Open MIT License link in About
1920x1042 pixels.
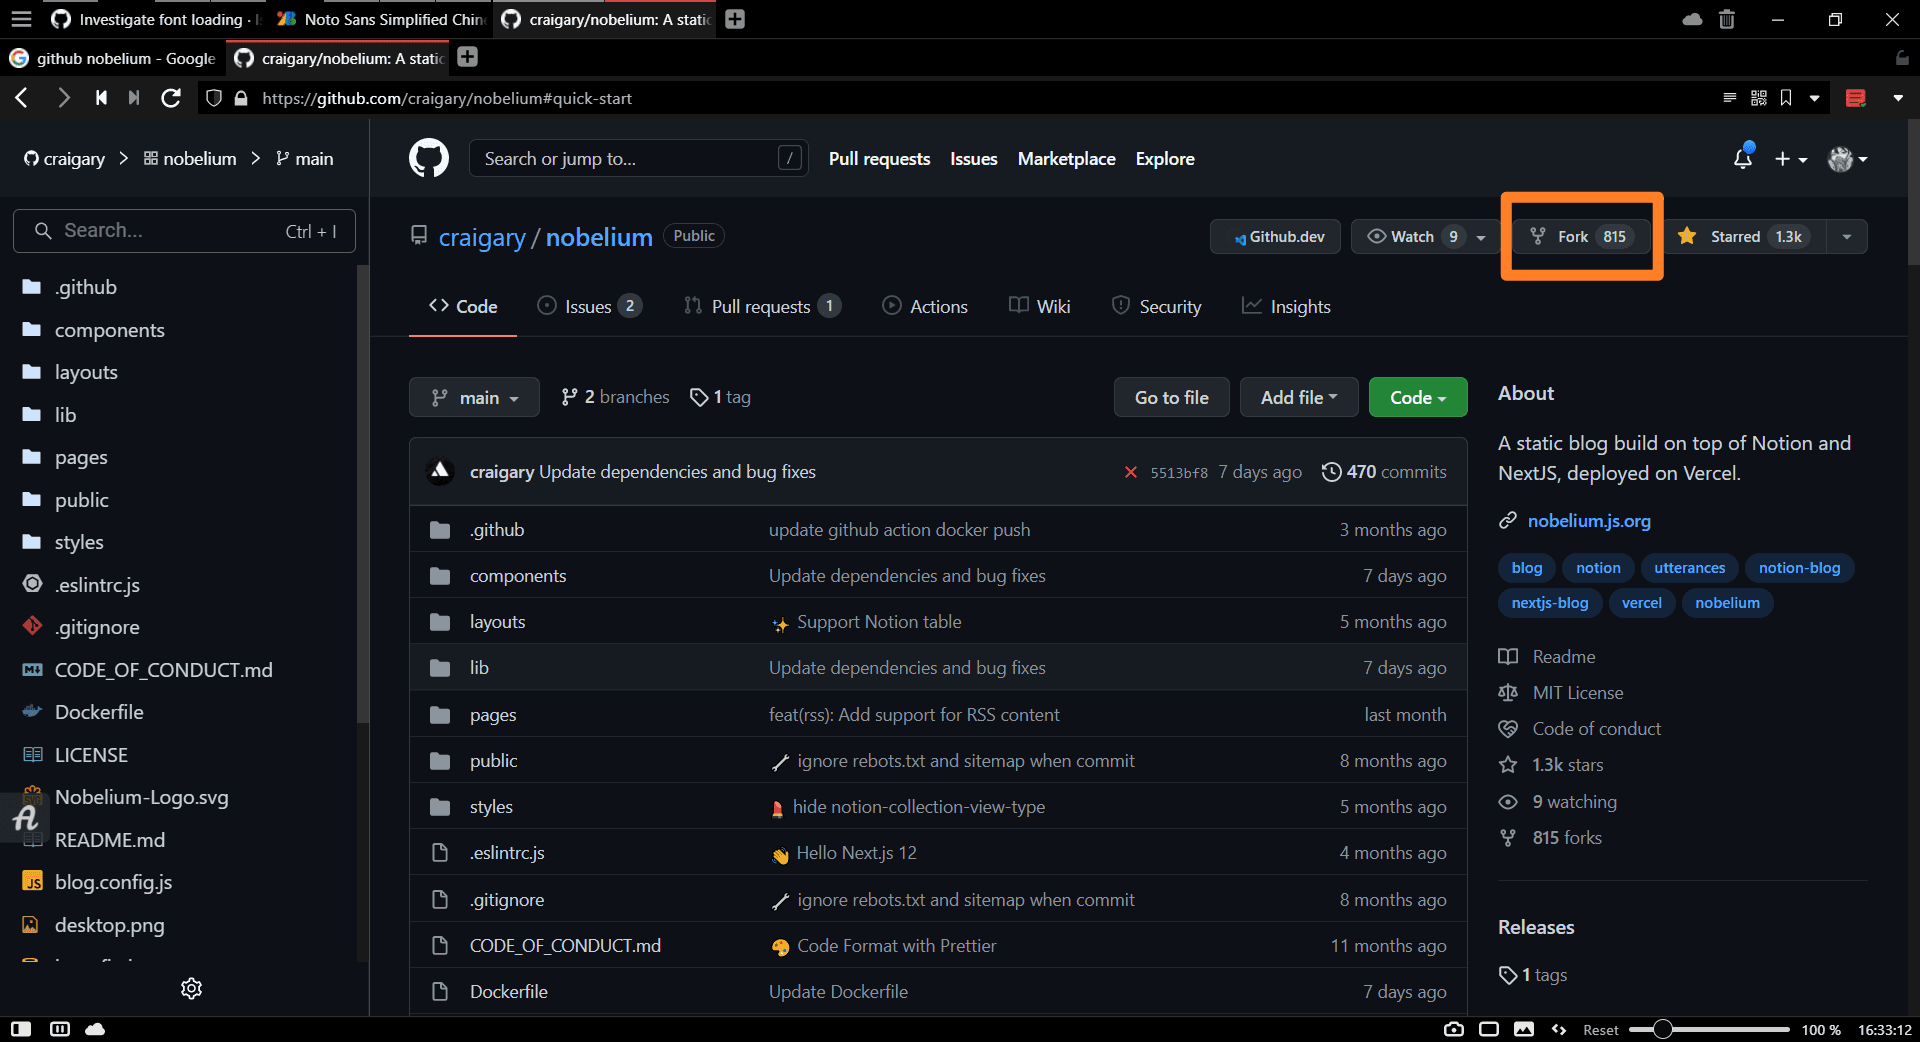(x=1578, y=693)
